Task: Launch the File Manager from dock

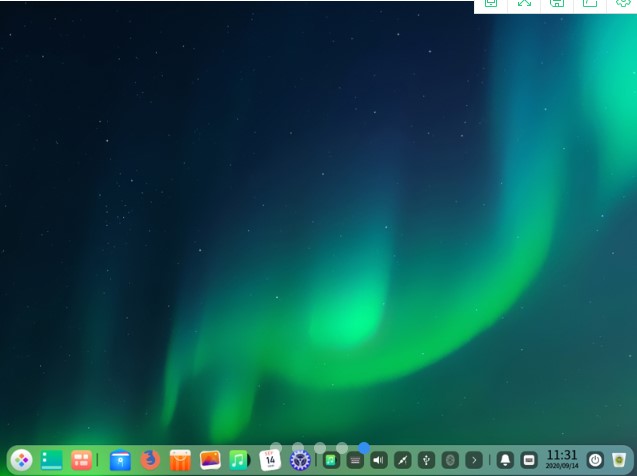Action: tap(121, 460)
